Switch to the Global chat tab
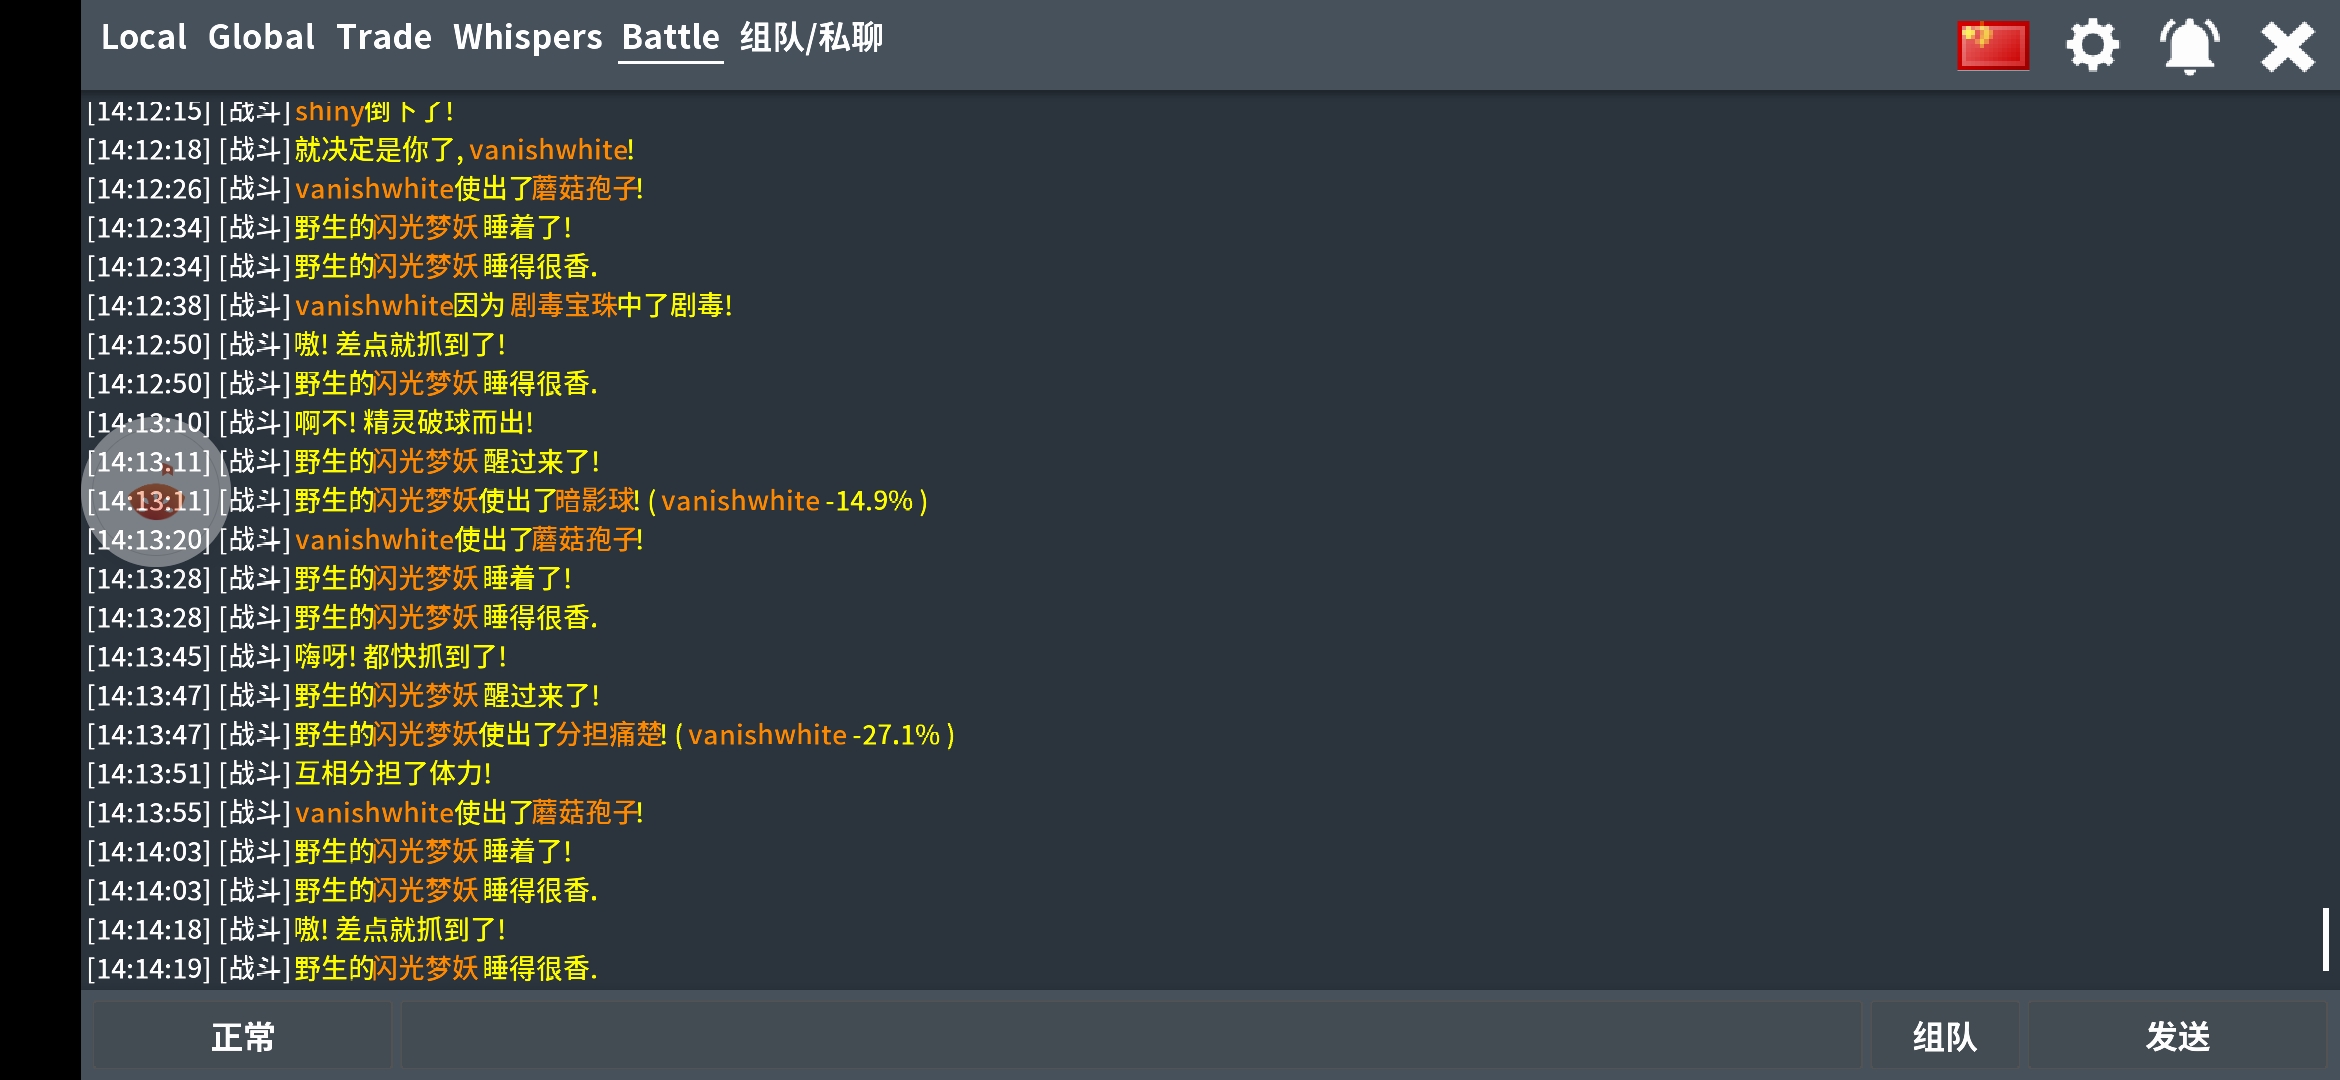 [261, 37]
